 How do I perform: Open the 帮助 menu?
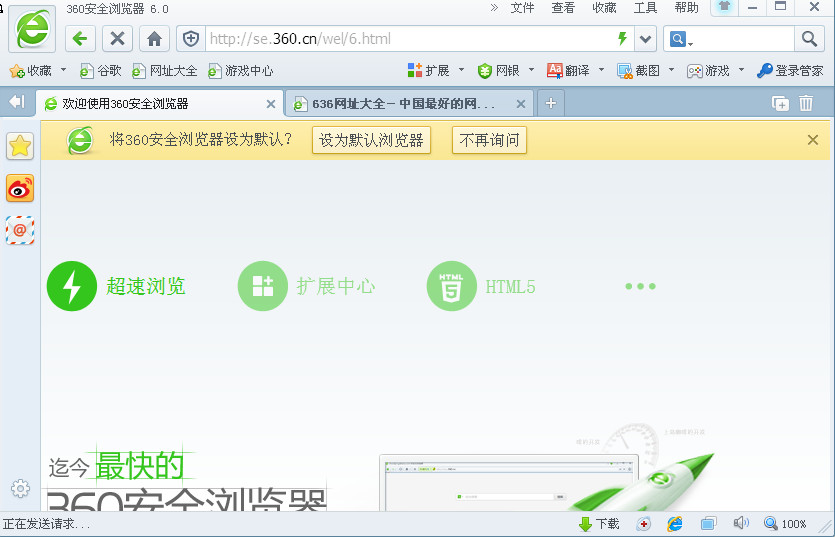coord(686,8)
